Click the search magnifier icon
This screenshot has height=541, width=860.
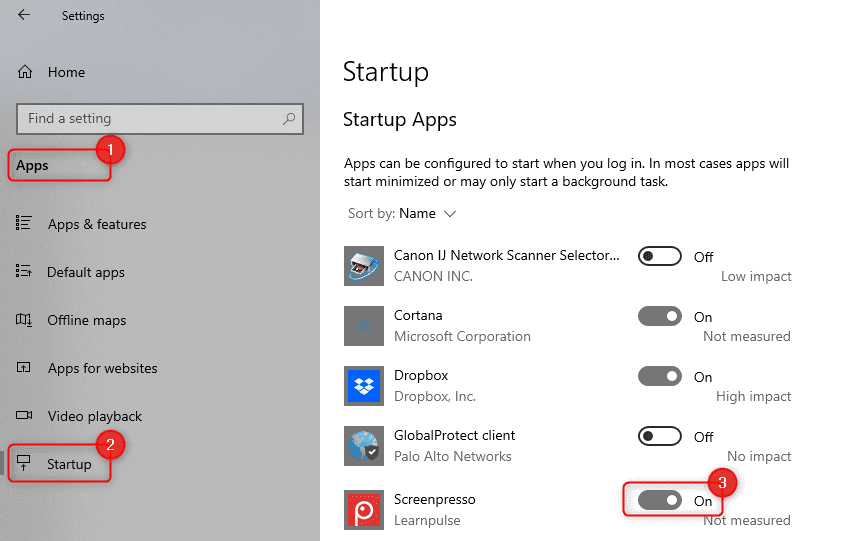point(289,119)
